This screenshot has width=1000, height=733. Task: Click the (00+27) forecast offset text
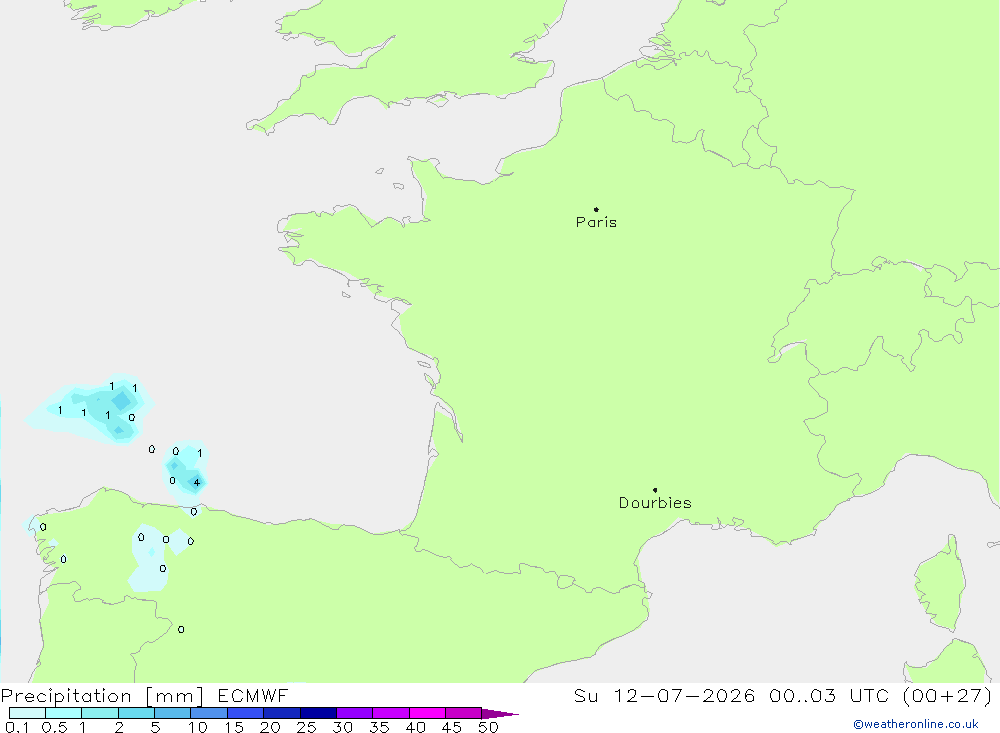click(948, 695)
